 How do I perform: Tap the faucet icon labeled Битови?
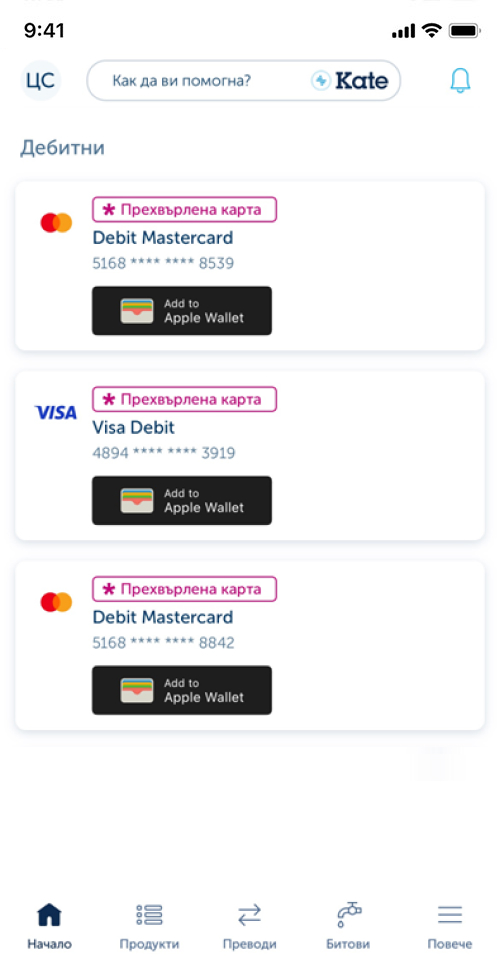pos(349,926)
